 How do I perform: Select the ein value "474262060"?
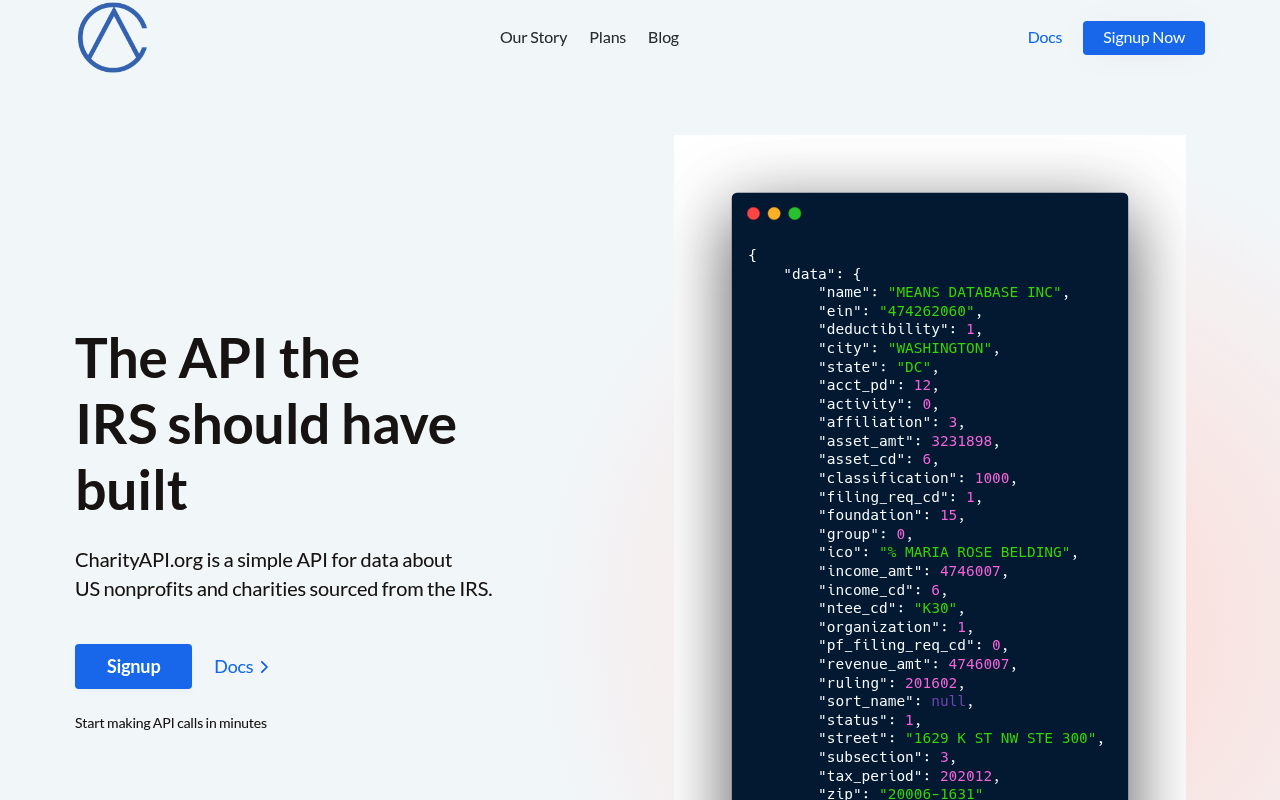click(x=927, y=311)
